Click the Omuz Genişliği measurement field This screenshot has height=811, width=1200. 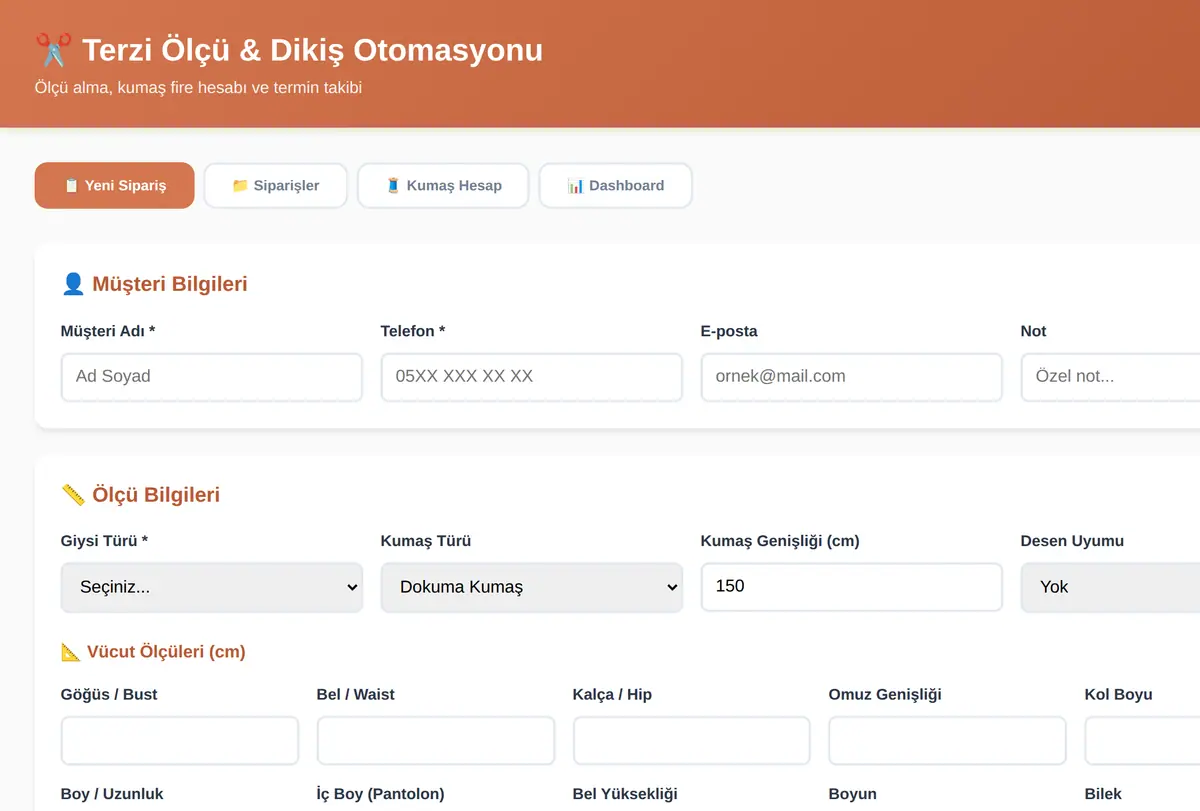coord(948,741)
